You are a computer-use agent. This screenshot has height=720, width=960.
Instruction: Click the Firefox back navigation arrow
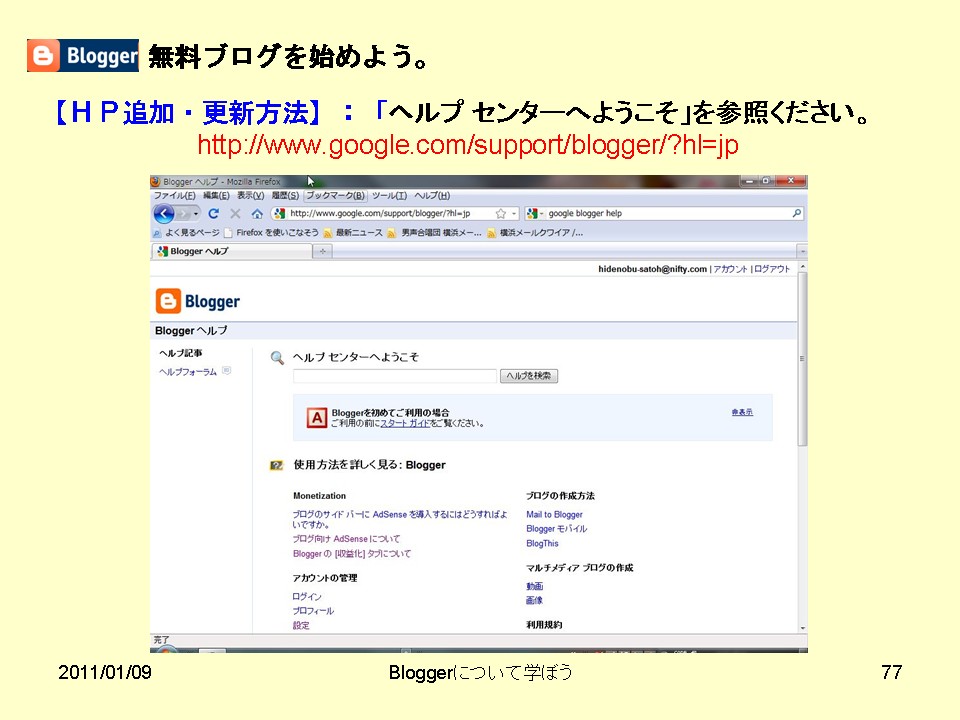pos(165,213)
